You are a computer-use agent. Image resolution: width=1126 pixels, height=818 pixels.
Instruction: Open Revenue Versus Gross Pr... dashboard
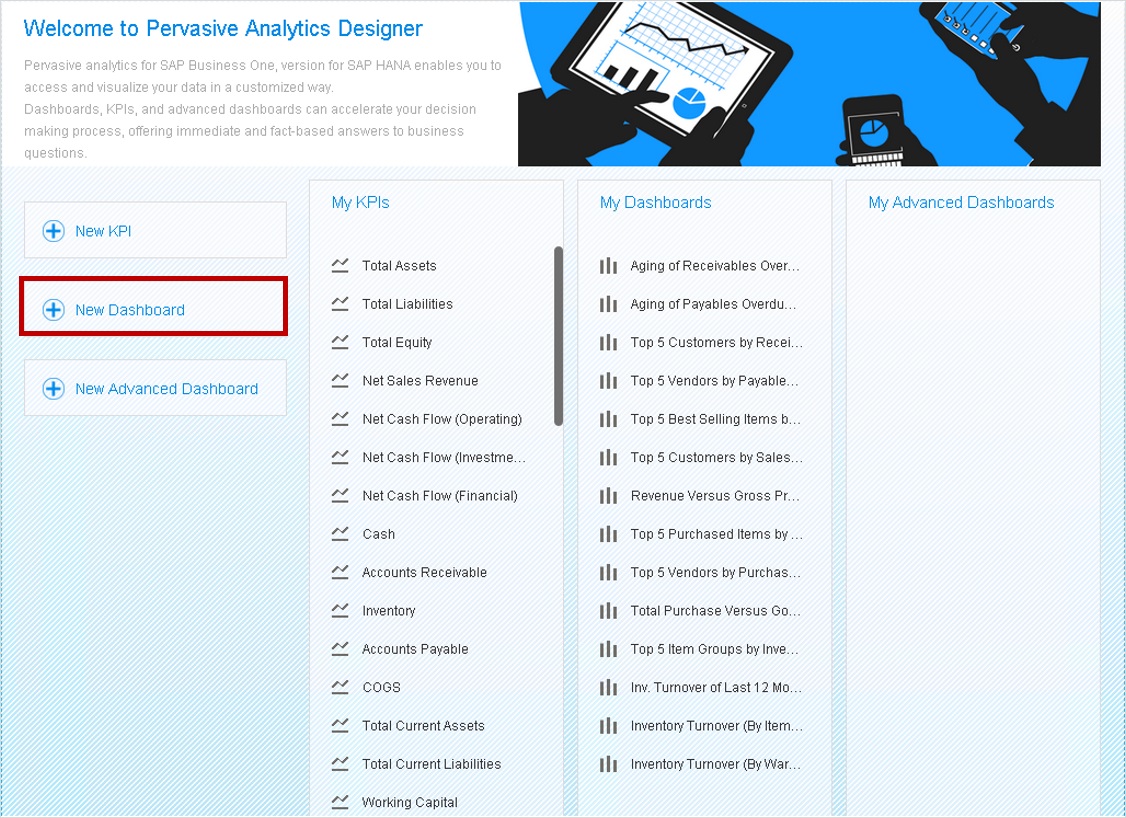point(715,496)
